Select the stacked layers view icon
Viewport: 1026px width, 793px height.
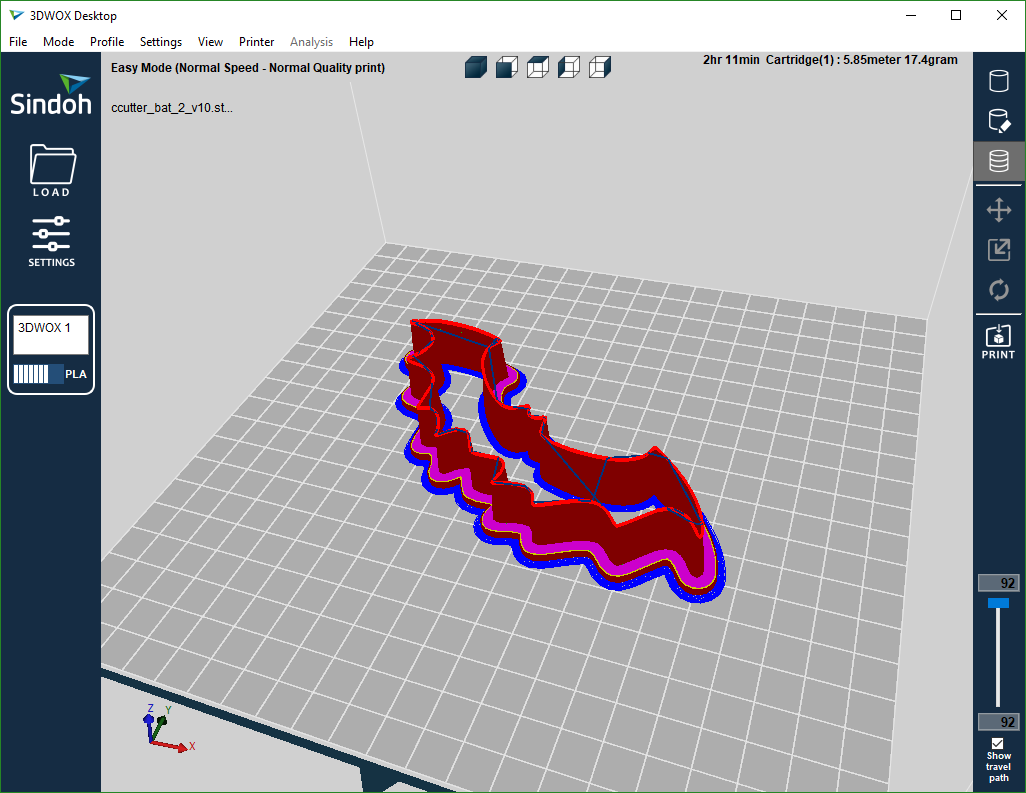tap(998, 161)
